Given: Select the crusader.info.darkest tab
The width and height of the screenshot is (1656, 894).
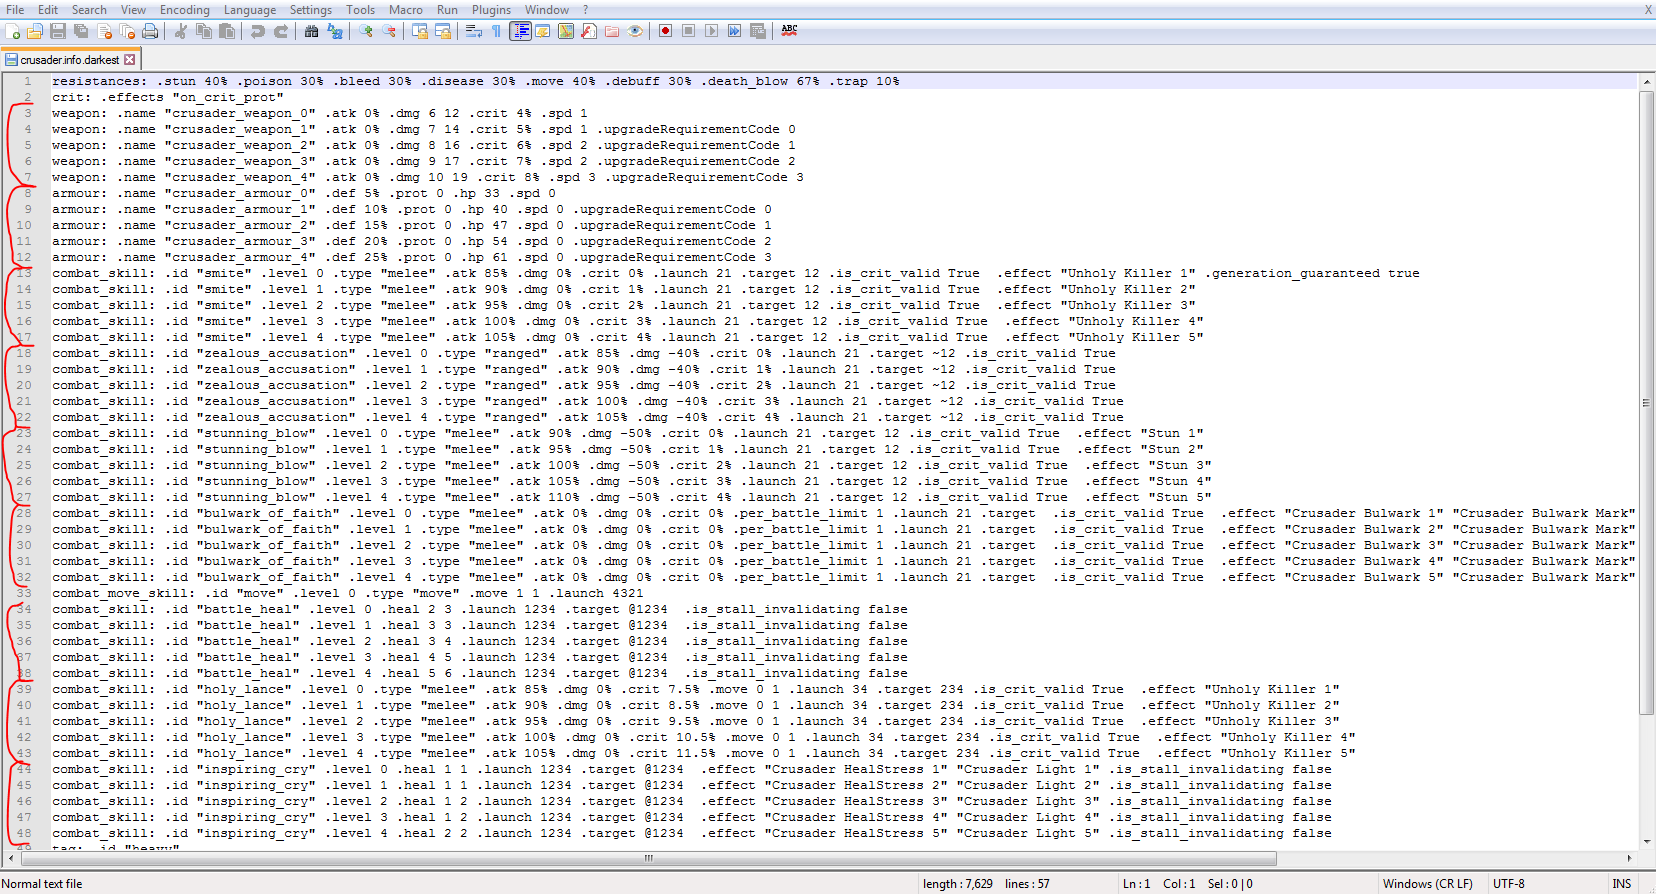Looking at the screenshot, I should 69,60.
